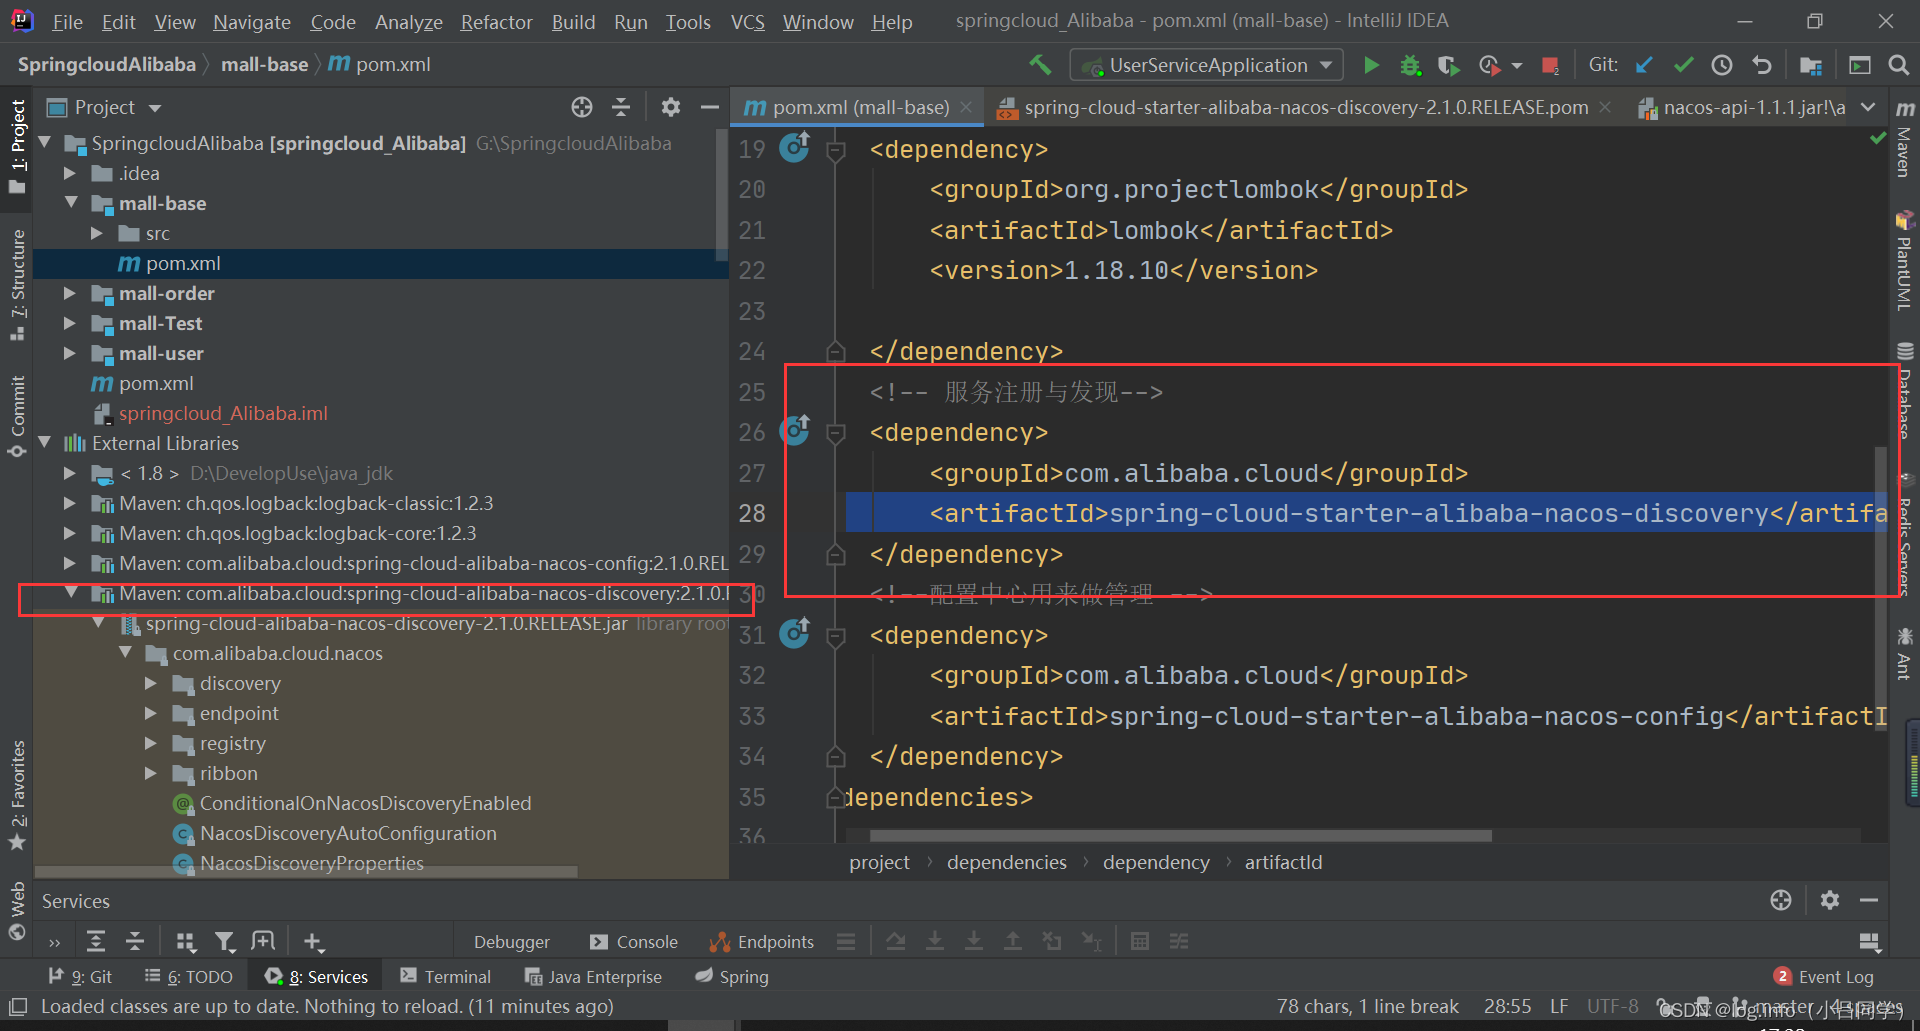Run with coverage shield icon
The image size is (1920, 1031).
tap(1448, 65)
